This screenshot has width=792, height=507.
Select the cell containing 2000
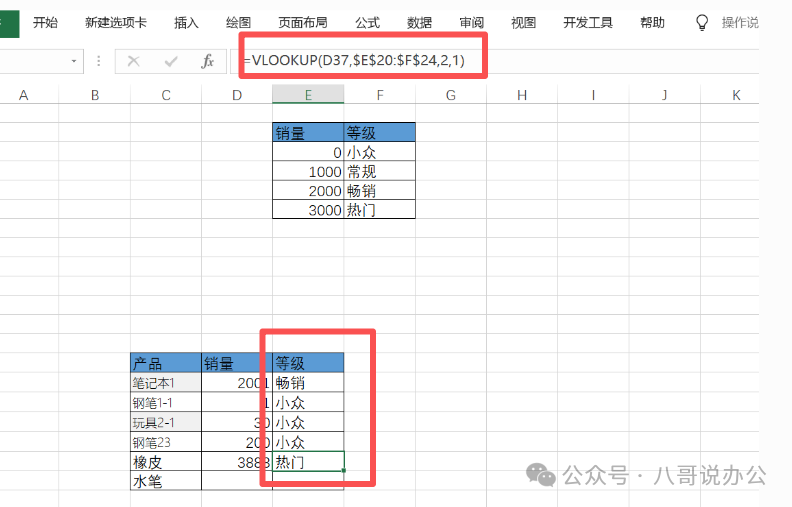click(308, 190)
